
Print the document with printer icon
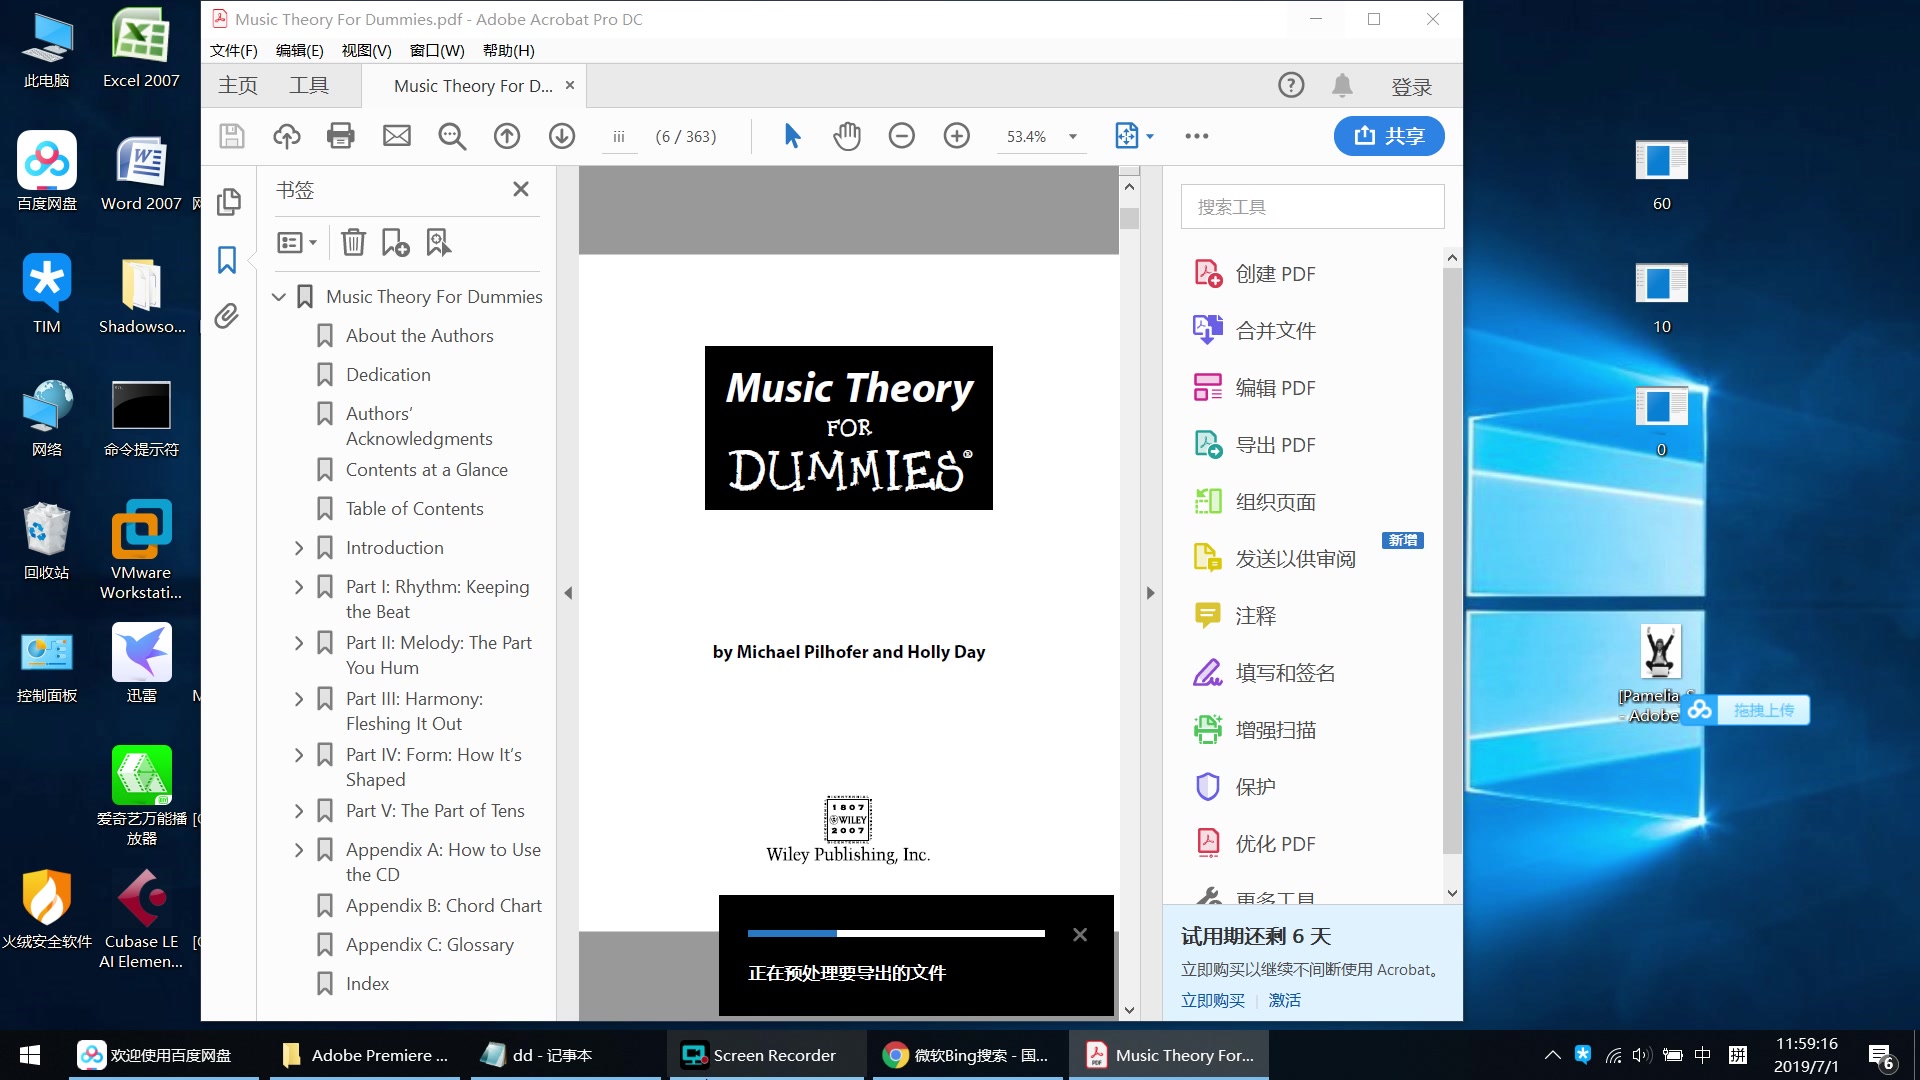click(x=341, y=136)
